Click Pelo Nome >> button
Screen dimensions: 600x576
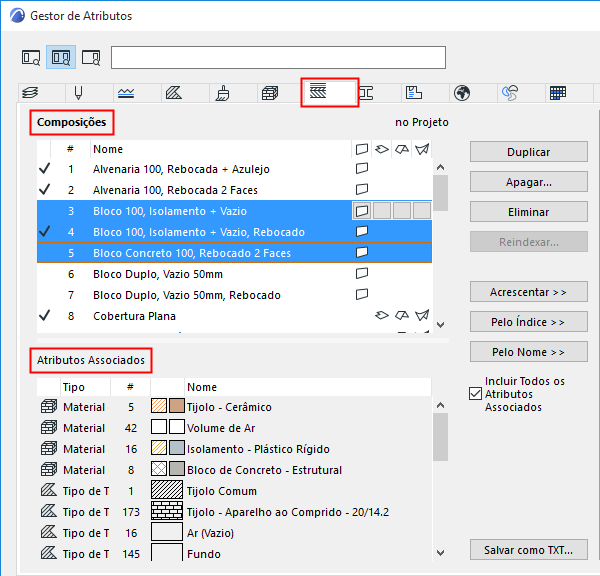528,352
